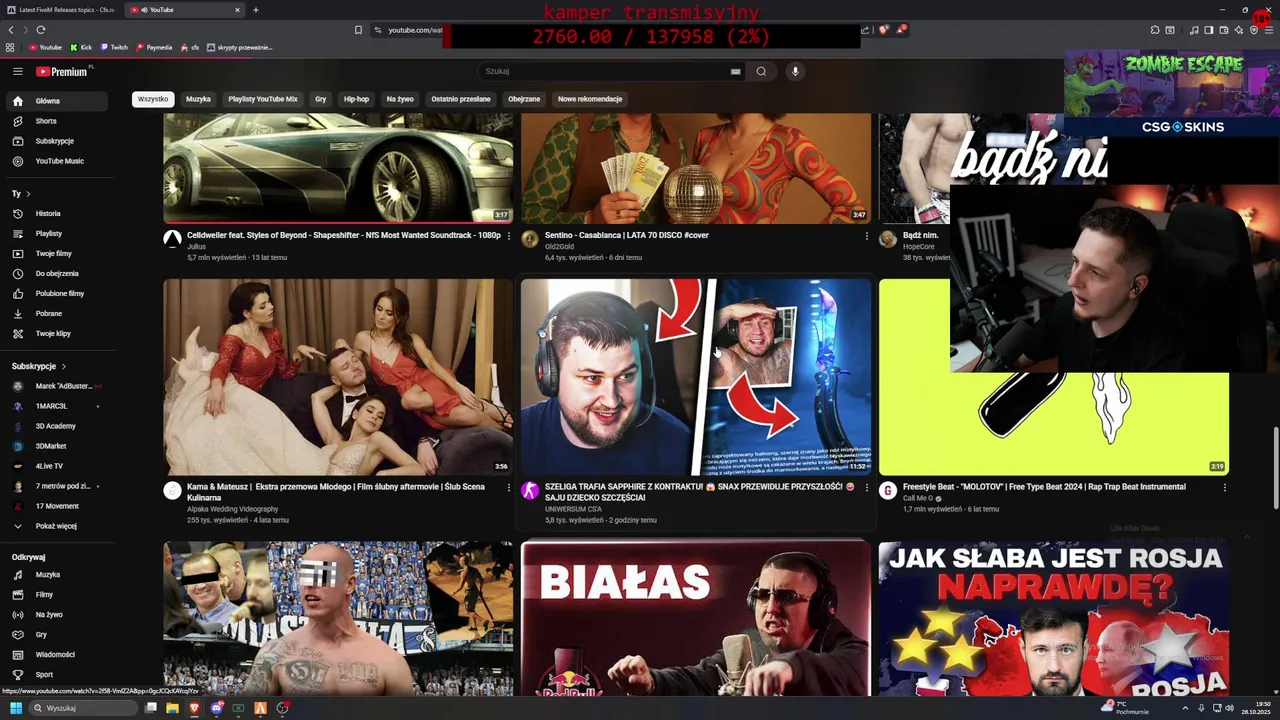The height and width of the screenshot is (720, 1280).
Task: Open options menu for Sentino Casablanca video
Action: tap(867, 236)
